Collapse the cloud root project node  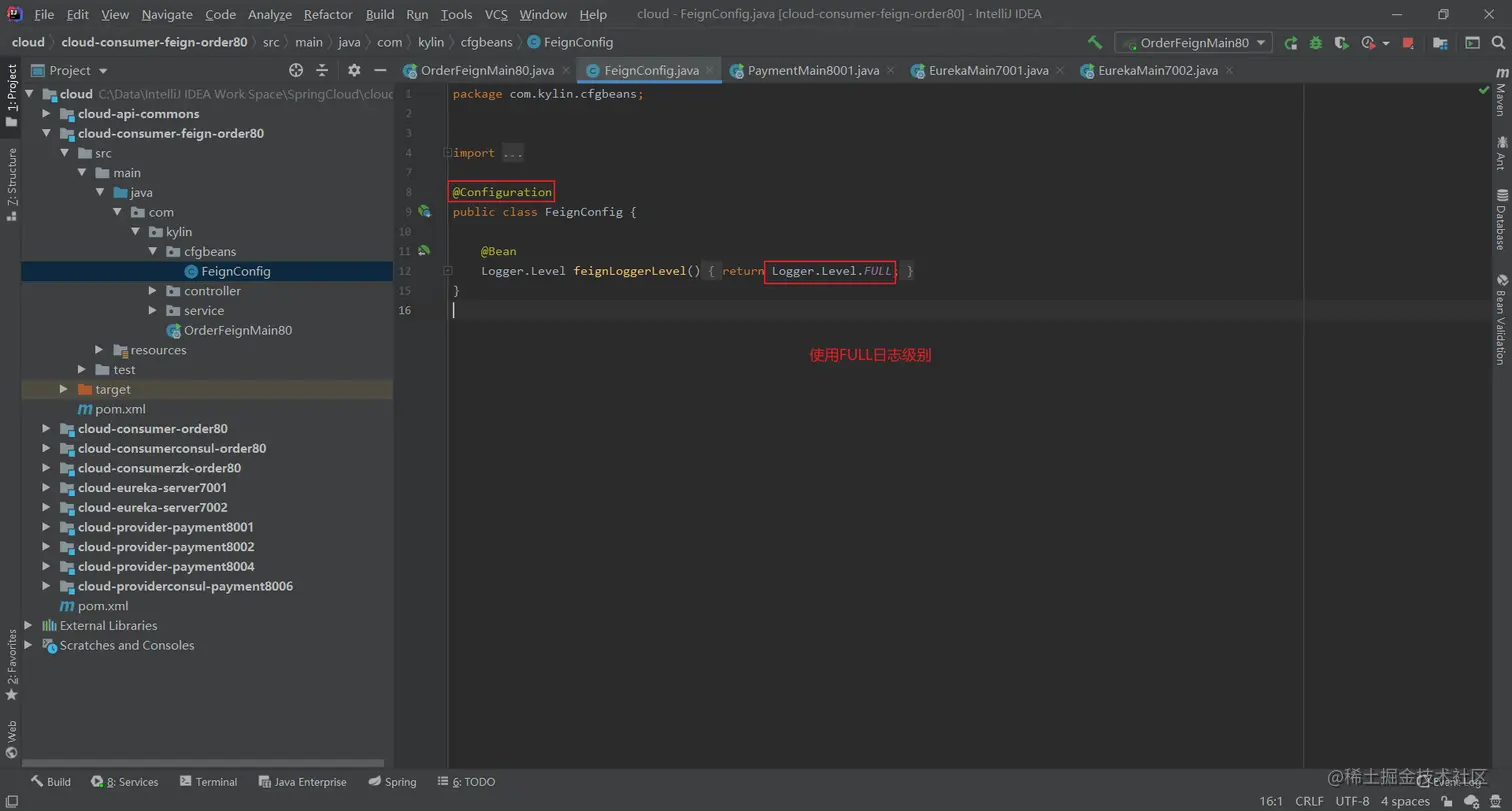click(29, 94)
